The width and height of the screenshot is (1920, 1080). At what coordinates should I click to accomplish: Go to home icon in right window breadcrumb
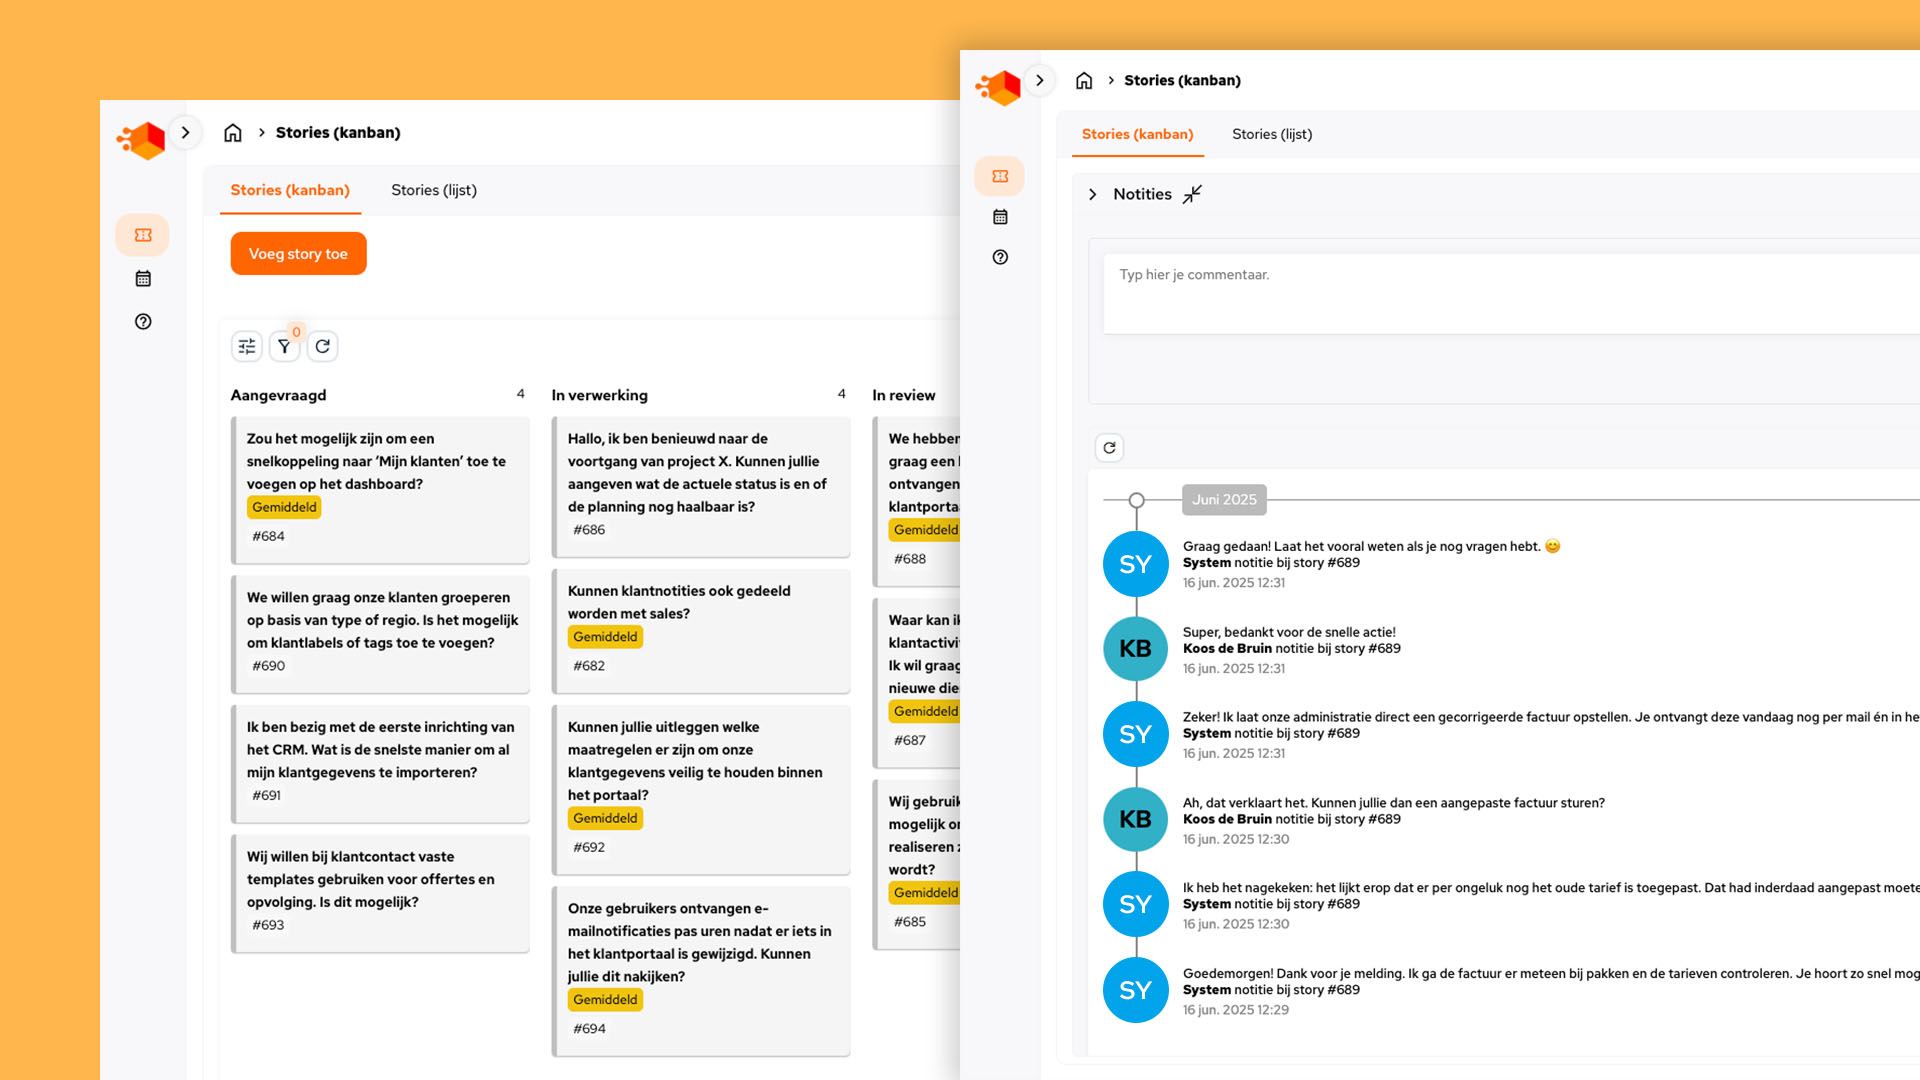(1084, 81)
